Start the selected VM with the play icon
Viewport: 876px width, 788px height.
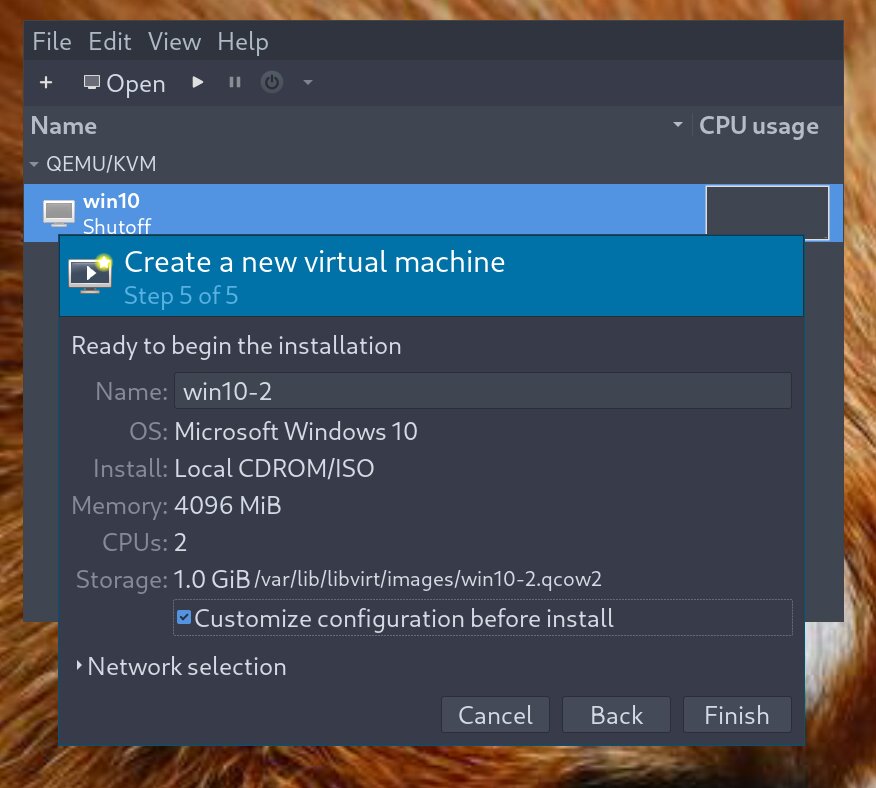(x=197, y=83)
